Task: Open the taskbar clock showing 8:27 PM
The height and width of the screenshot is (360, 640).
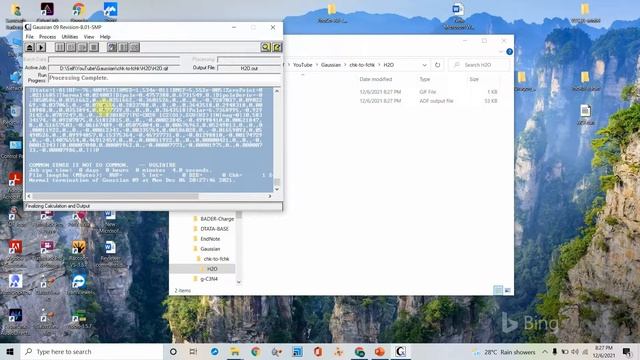Action: (603, 351)
